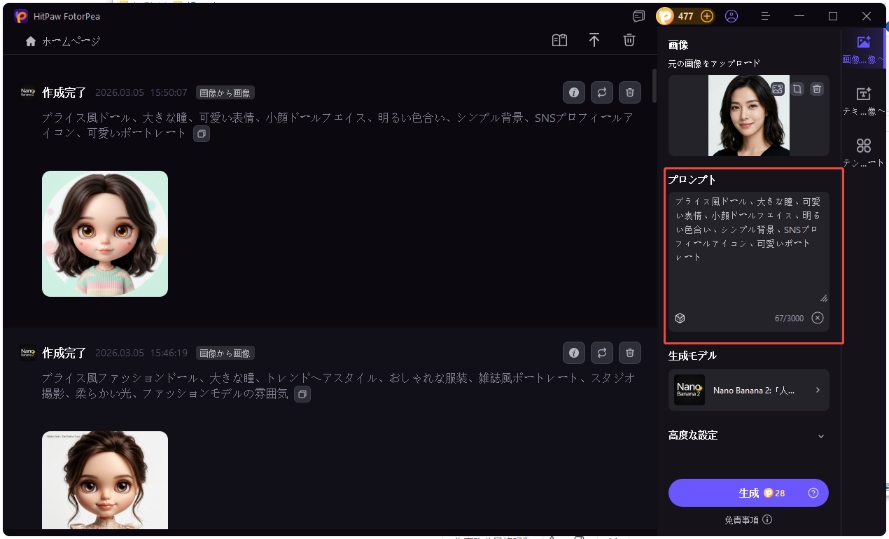Image resolution: width=889 pixels, height=539 pixels.
Task: Switch to text-to-image tab in sidebar
Action: coord(863,101)
